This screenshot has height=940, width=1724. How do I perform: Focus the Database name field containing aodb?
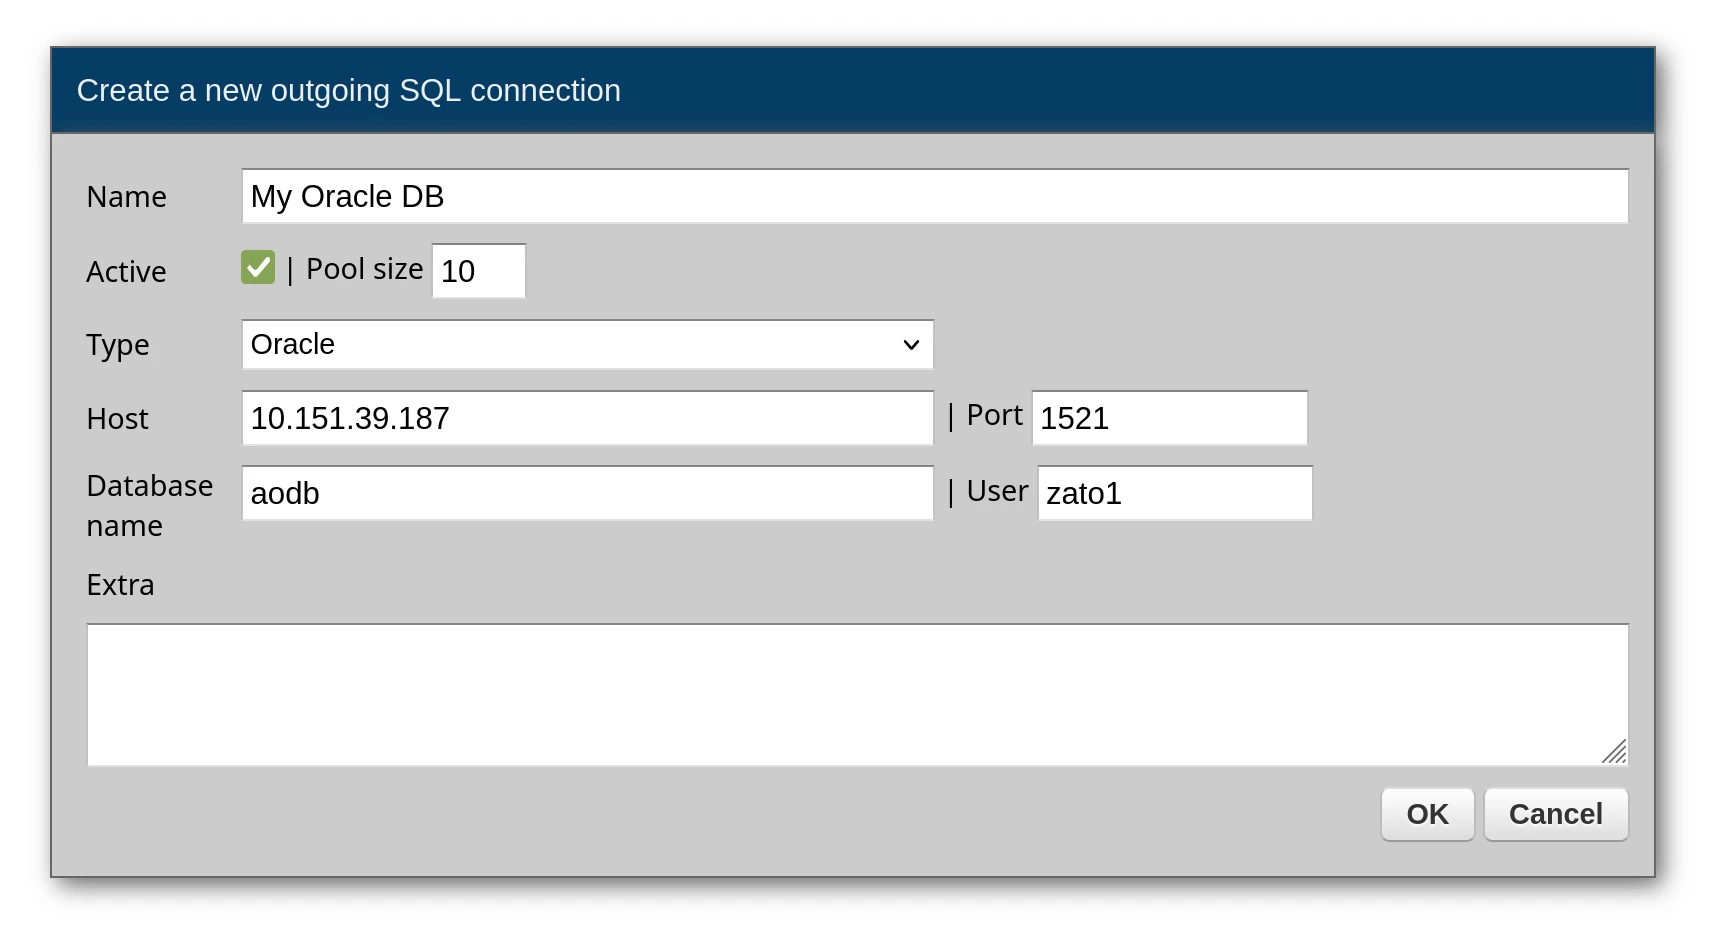click(x=586, y=493)
